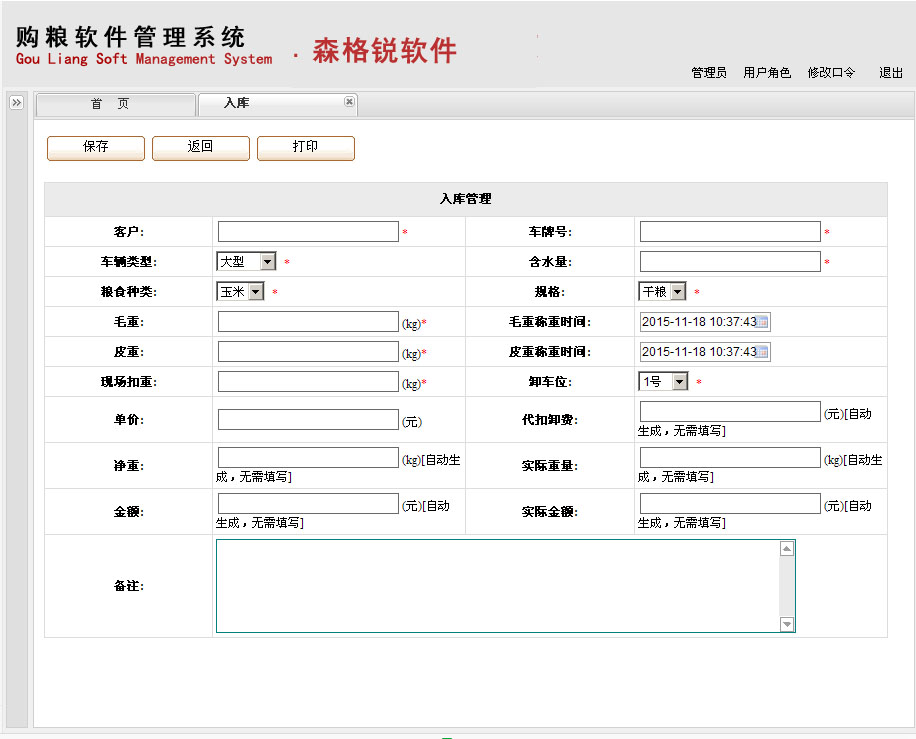The image size is (916, 739).
Task: Open the 用户角色 link
Action: (x=767, y=73)
